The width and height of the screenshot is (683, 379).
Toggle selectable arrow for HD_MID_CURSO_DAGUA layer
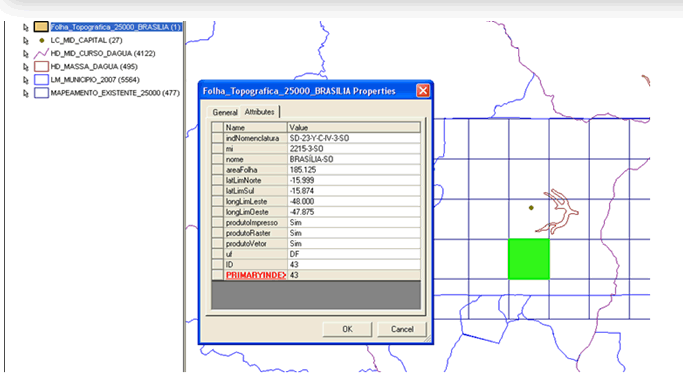tap(26, 54)
